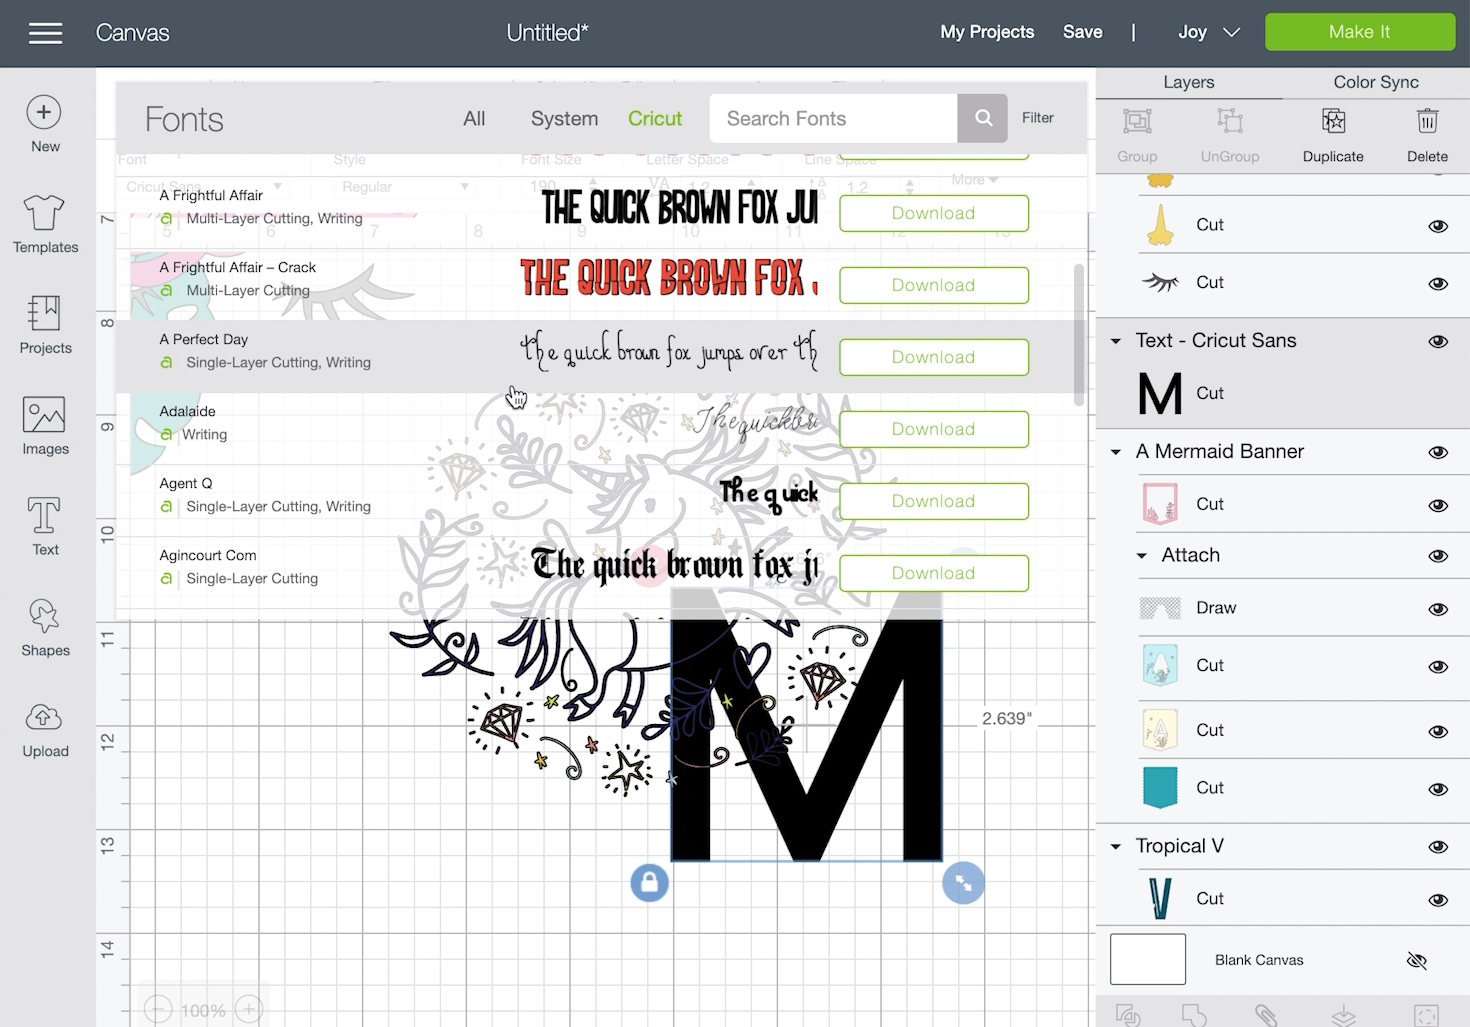1470x1027 pixels.
Task: Open the Joy machine dropdown
Action: (1208, 32)
